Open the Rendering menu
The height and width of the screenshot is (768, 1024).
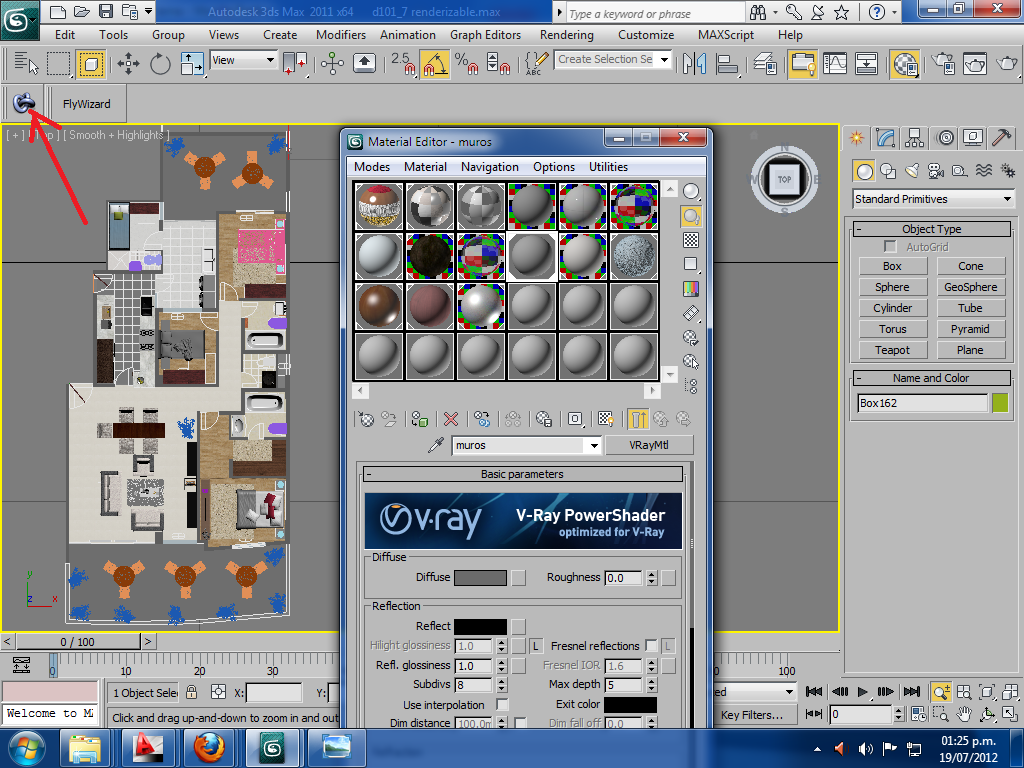pyautogui.click(x=566, y=35)
